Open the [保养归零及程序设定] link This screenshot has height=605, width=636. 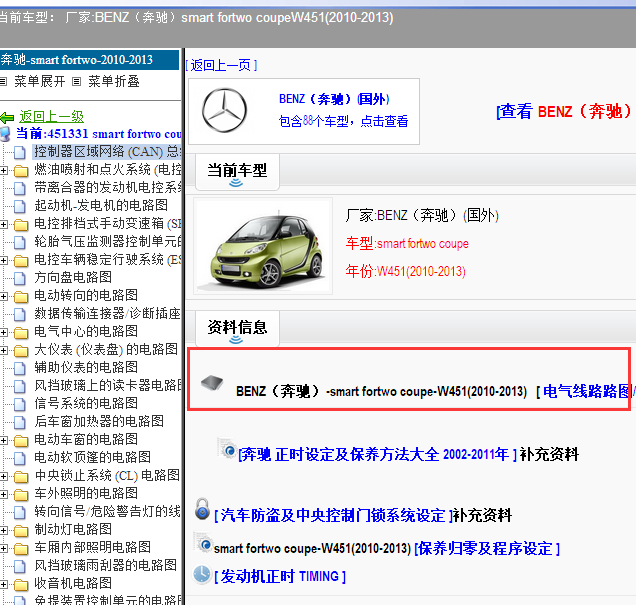coord(487,549)
